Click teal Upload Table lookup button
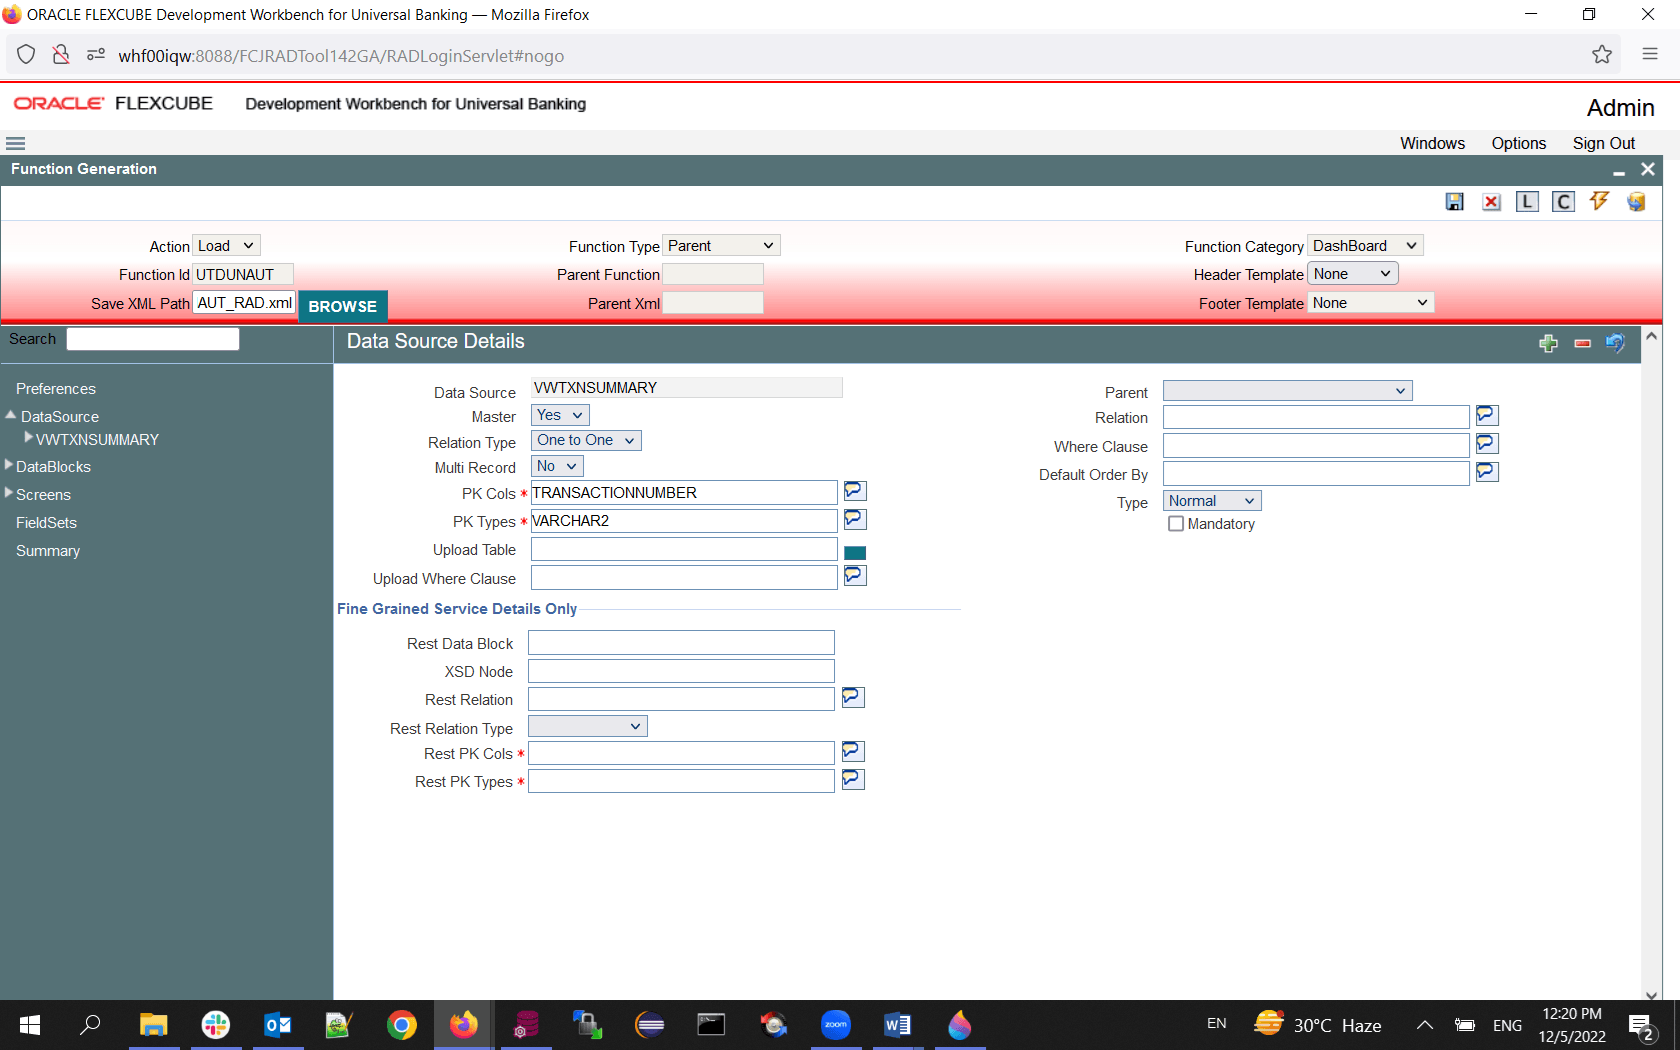 [855, 552]
